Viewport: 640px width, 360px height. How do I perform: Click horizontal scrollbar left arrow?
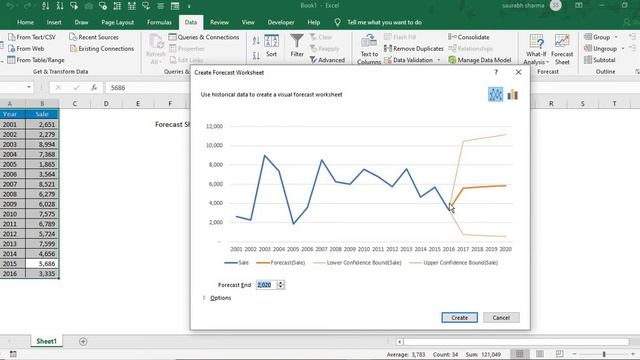pos(400,342)
